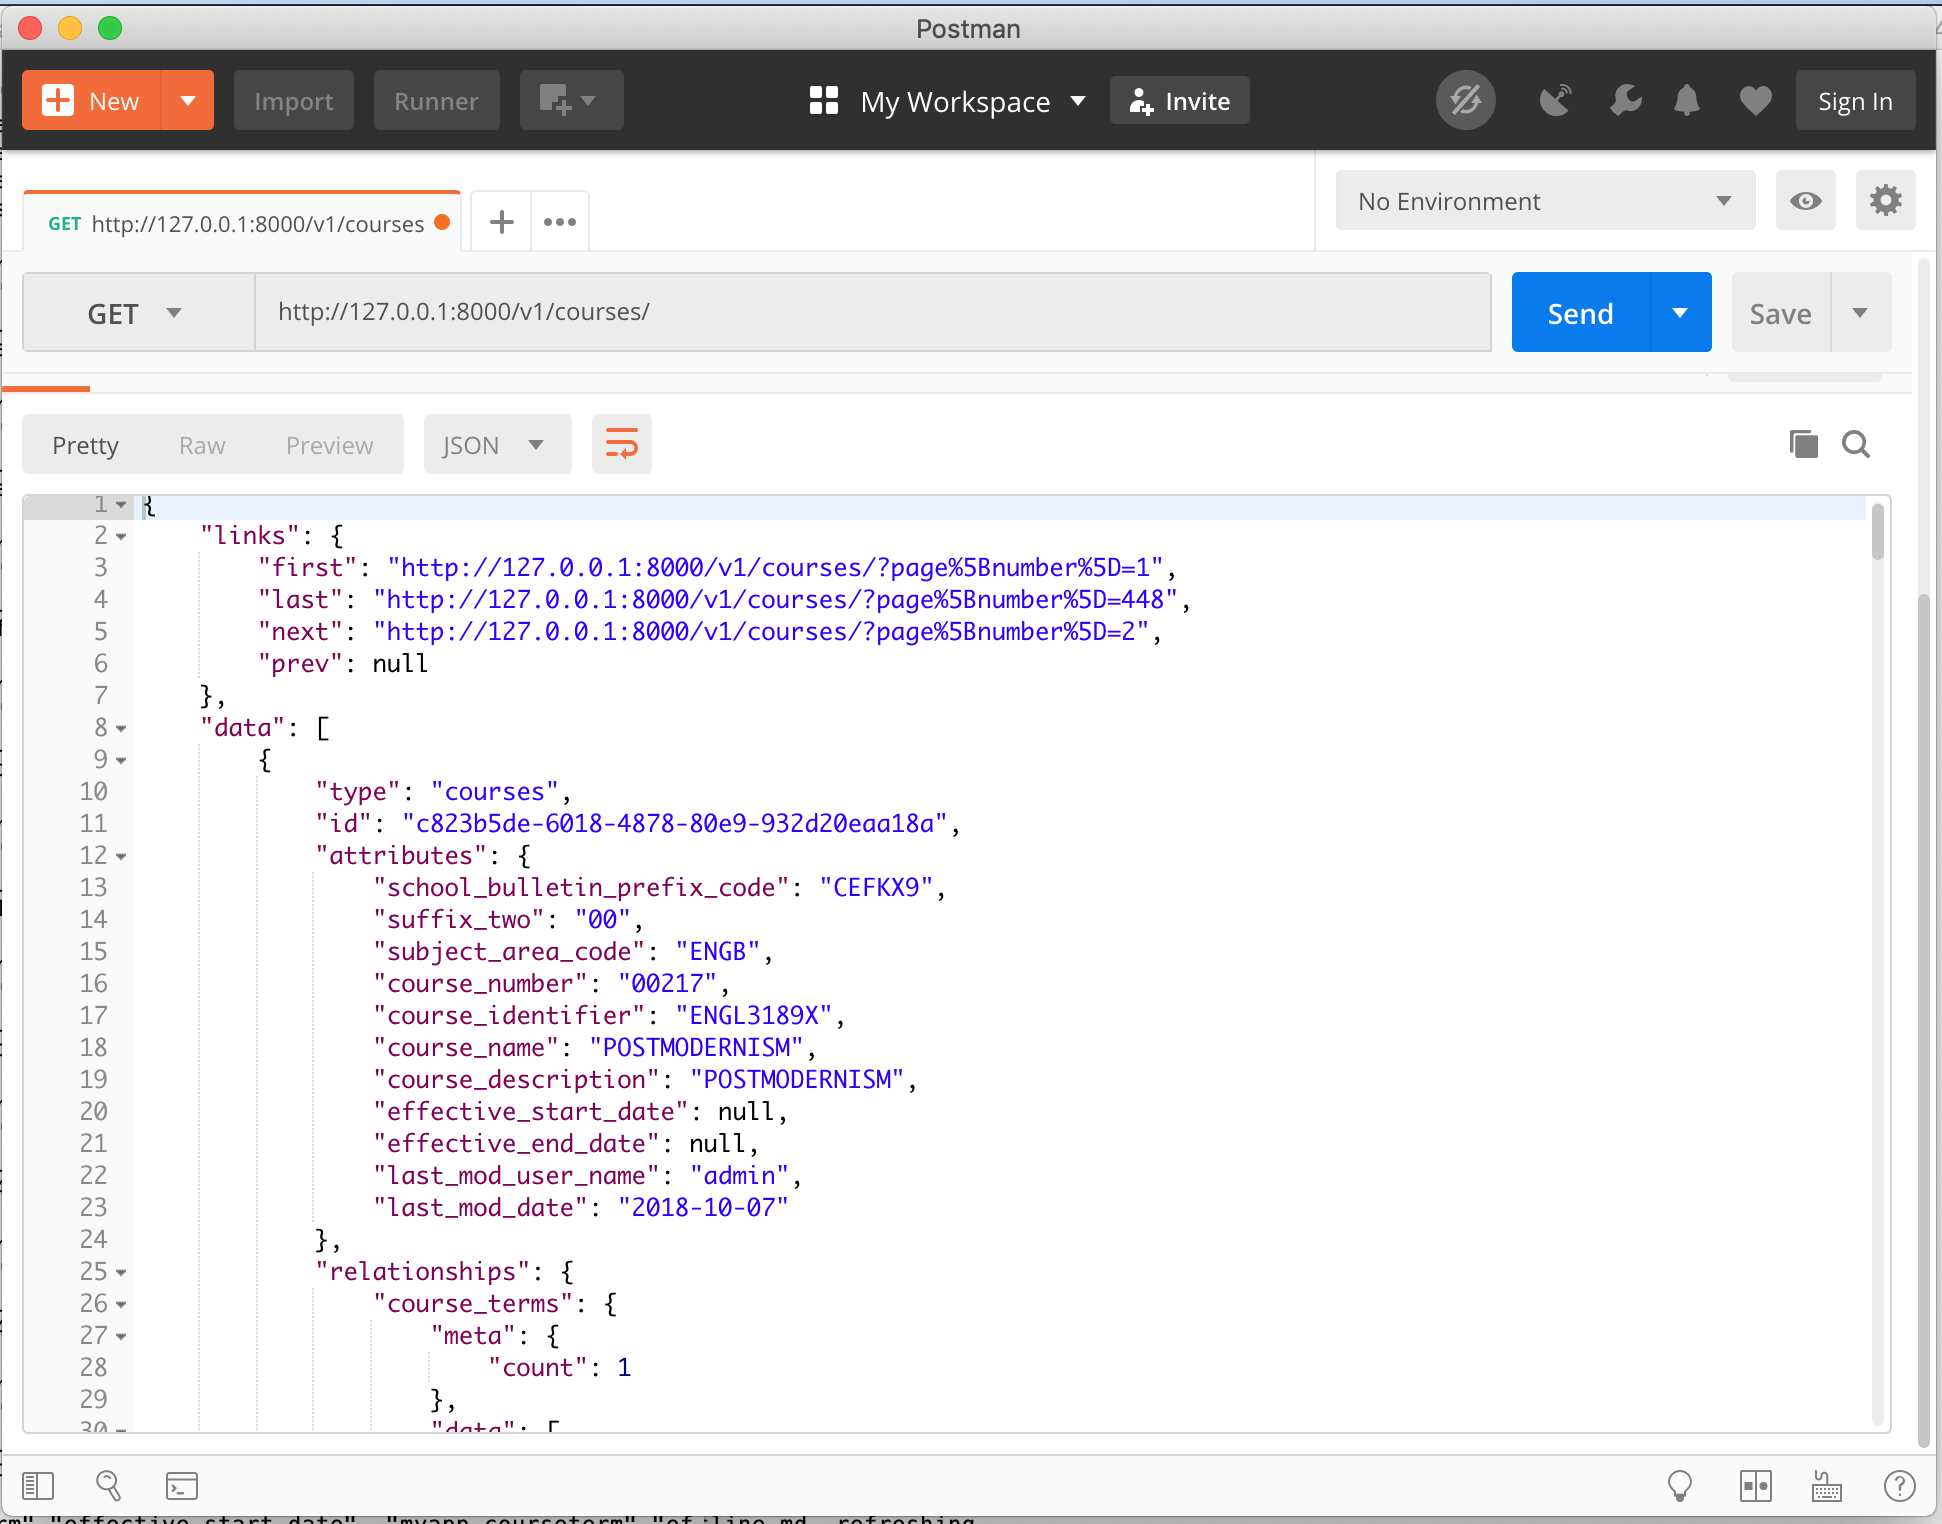1942x1524 pixels.
Task: Save the request
Action: pos(1780,313)
